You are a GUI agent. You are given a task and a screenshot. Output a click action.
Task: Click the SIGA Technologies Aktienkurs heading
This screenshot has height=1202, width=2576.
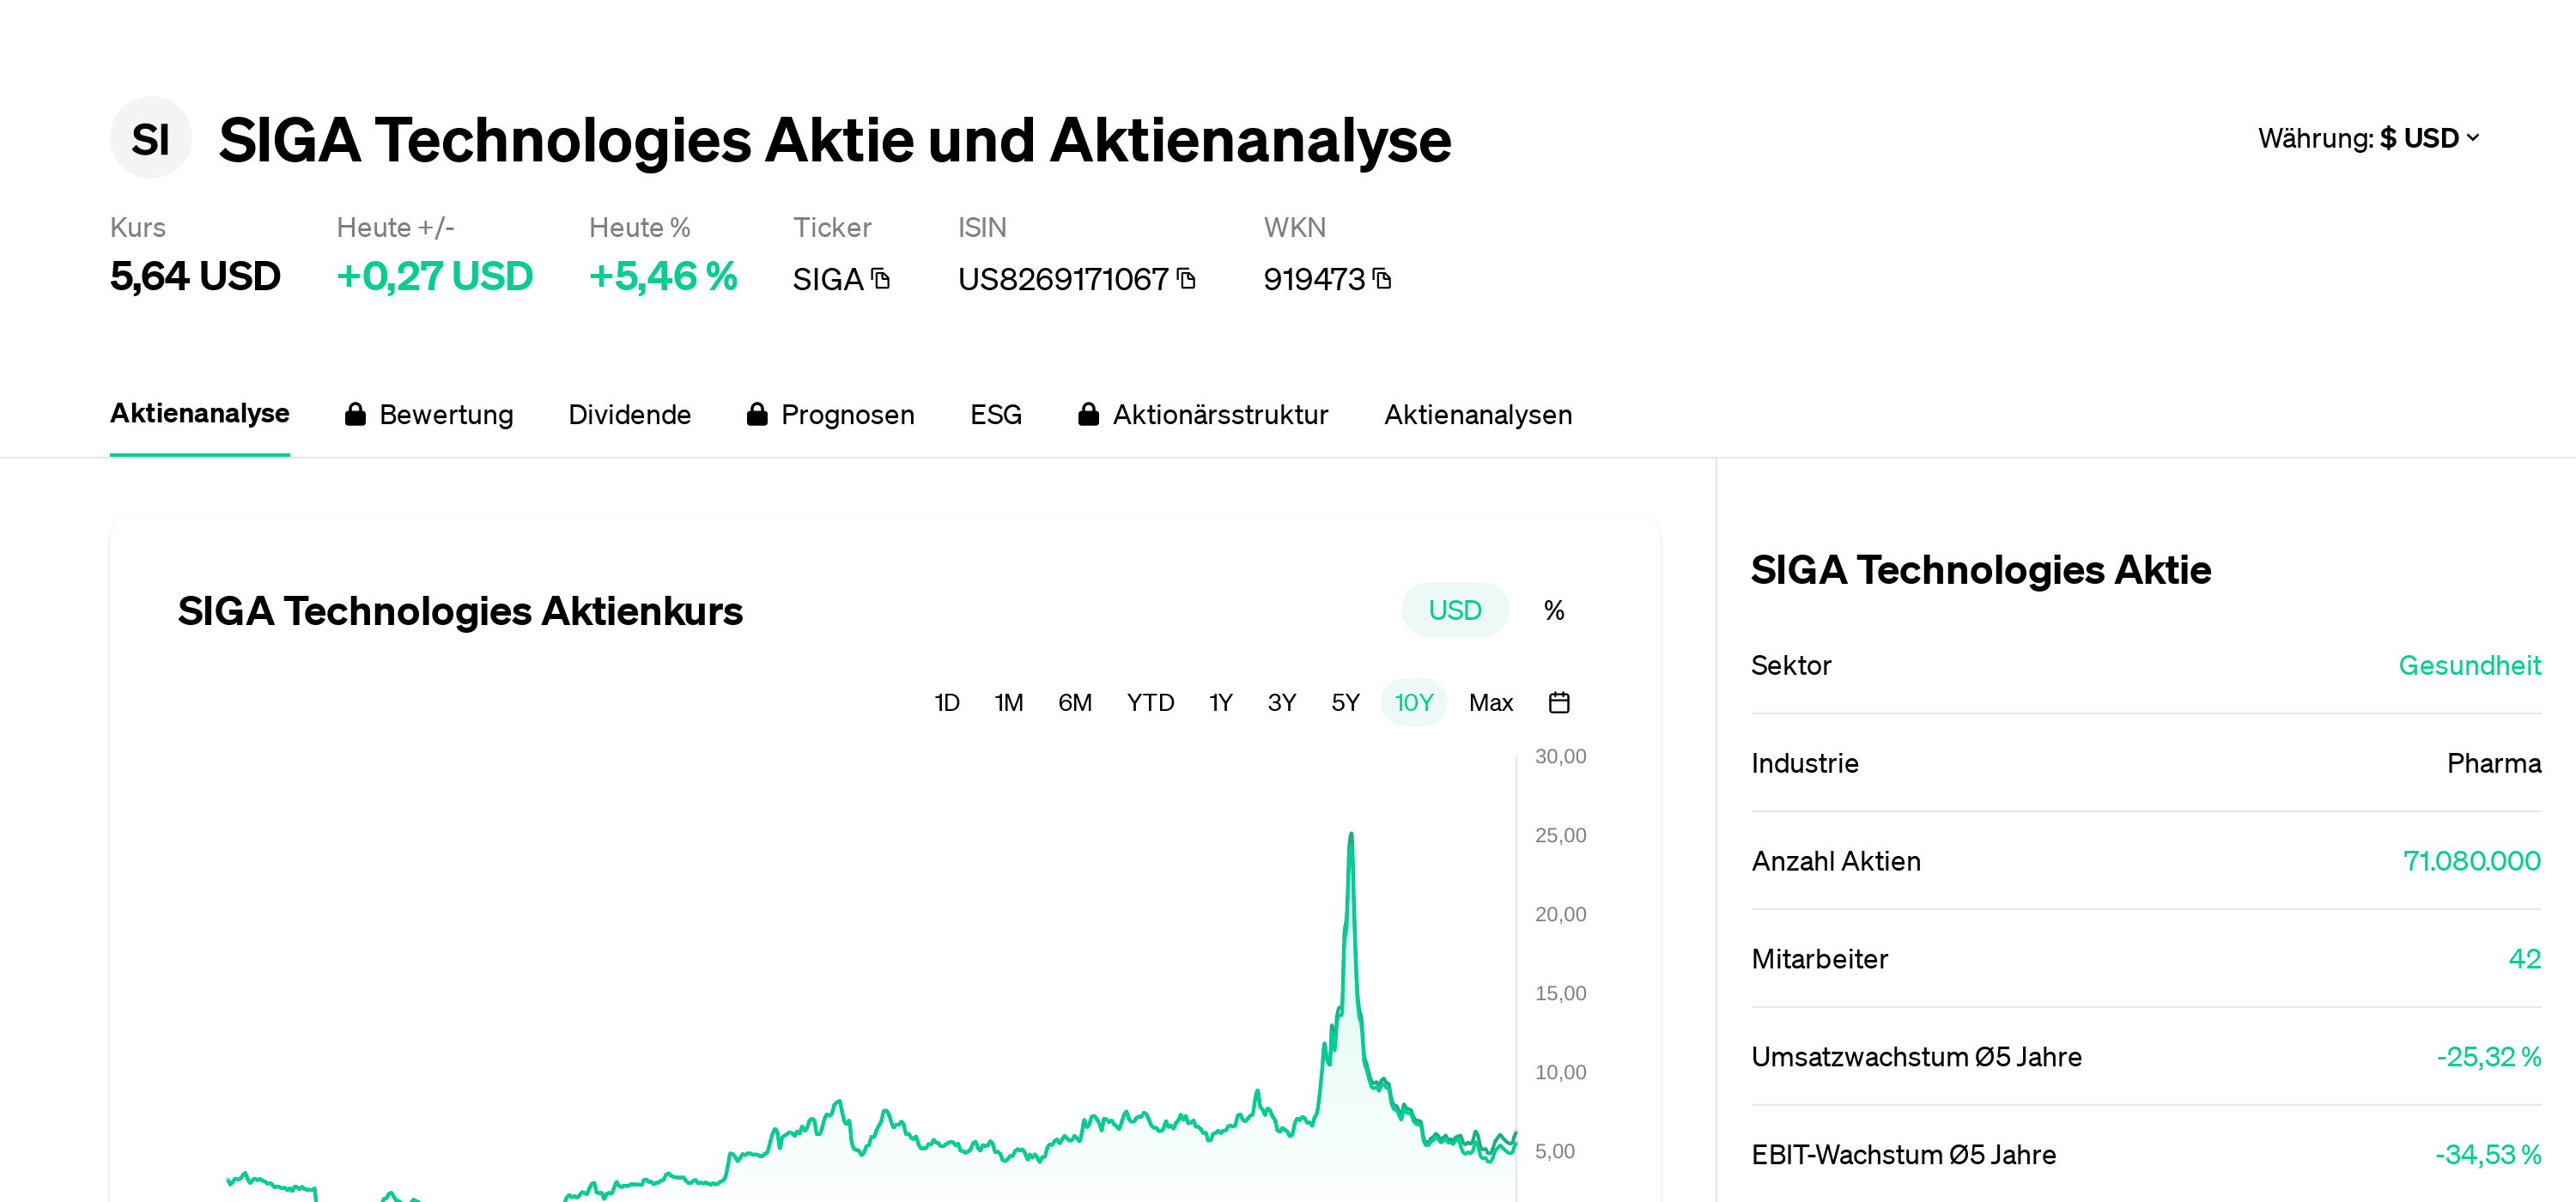(x=460, y=611)
